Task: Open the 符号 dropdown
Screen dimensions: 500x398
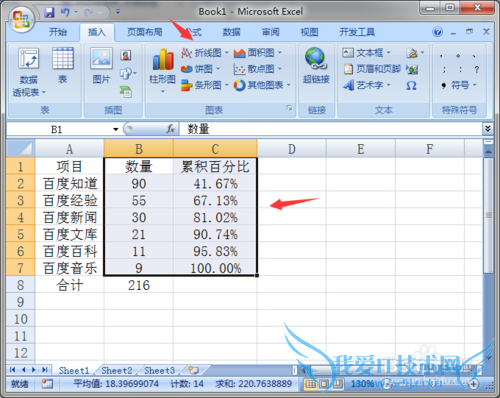Action: click(459, 85)
